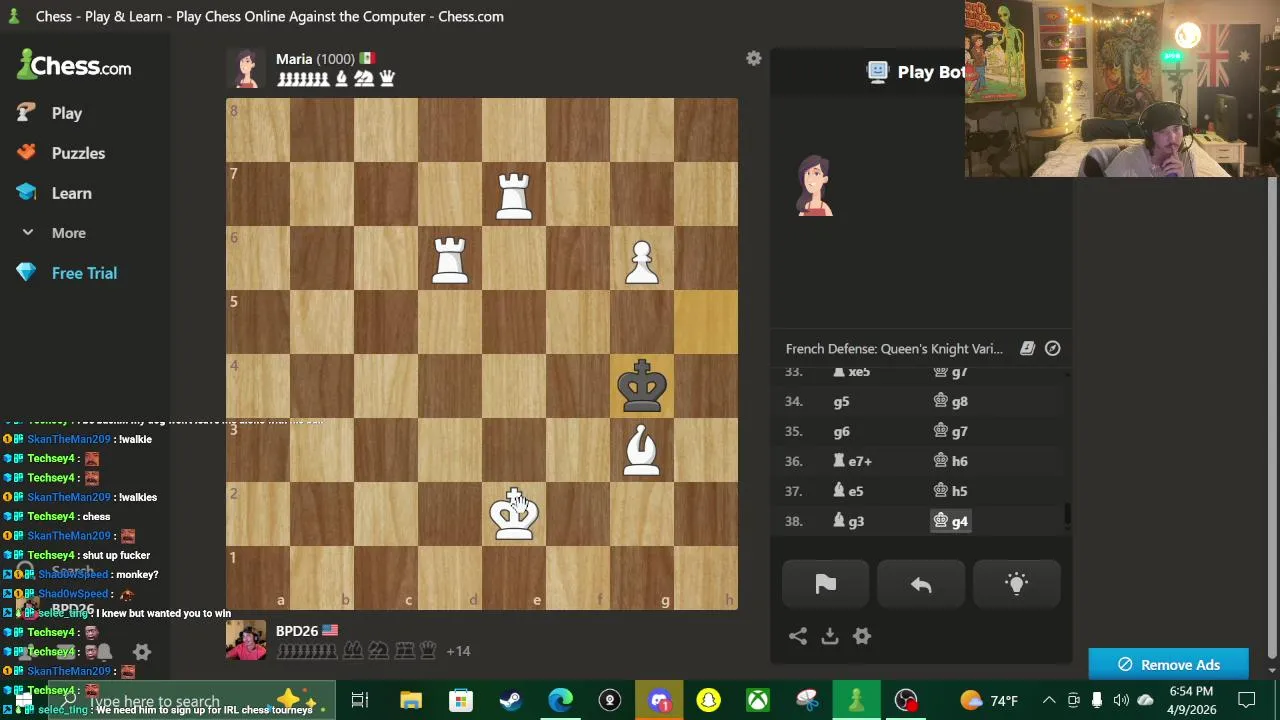Click the compass explorer icon beside opening name
Screen dimensions: 1280x720
point(1053,348)
